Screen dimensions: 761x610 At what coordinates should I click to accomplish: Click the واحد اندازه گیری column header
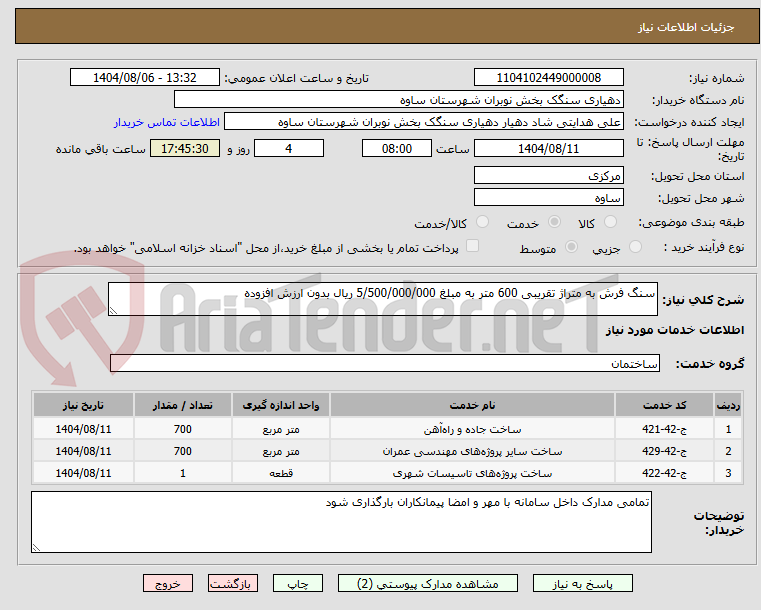(x=281, y=405)
